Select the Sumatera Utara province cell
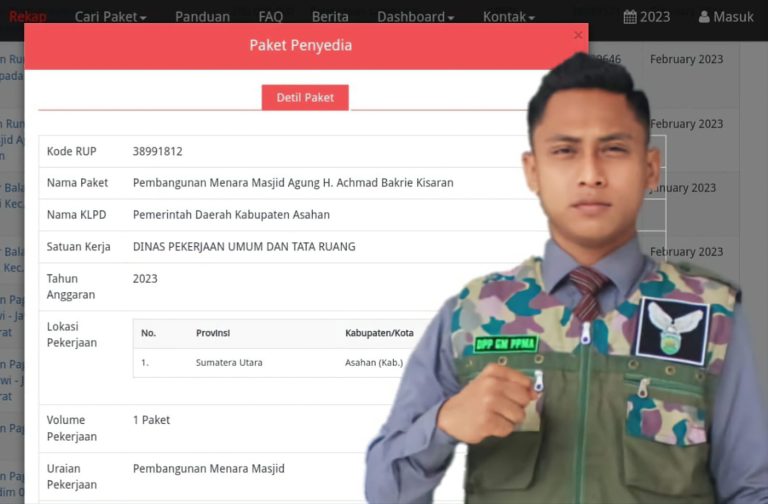The height and width of the screenshot is (504, 768). tap(229, 363)
